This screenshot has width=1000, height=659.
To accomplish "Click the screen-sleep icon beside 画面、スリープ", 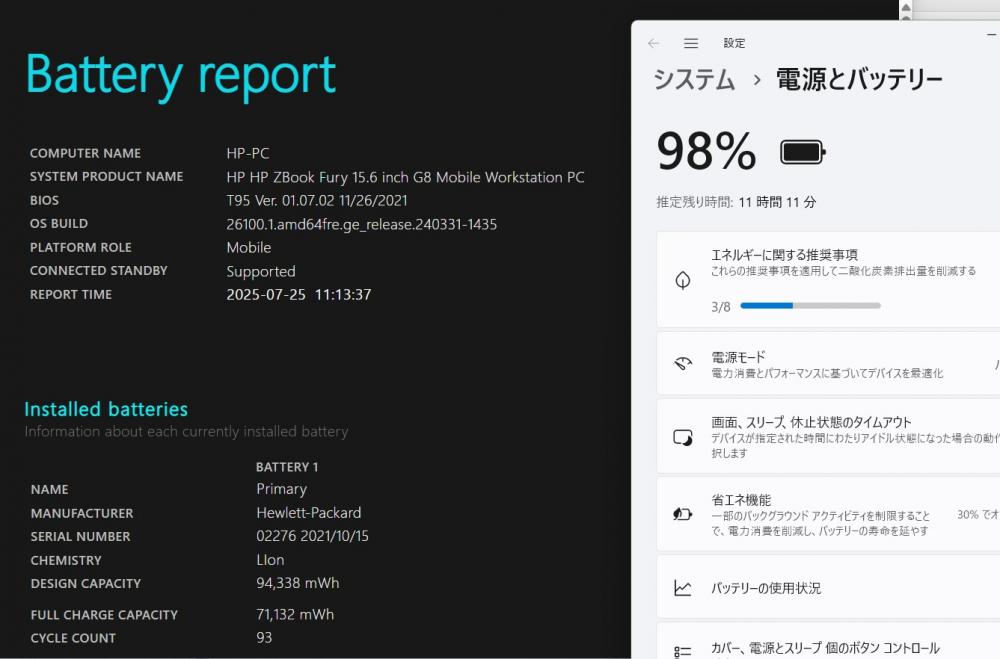I will pos(682,438).
